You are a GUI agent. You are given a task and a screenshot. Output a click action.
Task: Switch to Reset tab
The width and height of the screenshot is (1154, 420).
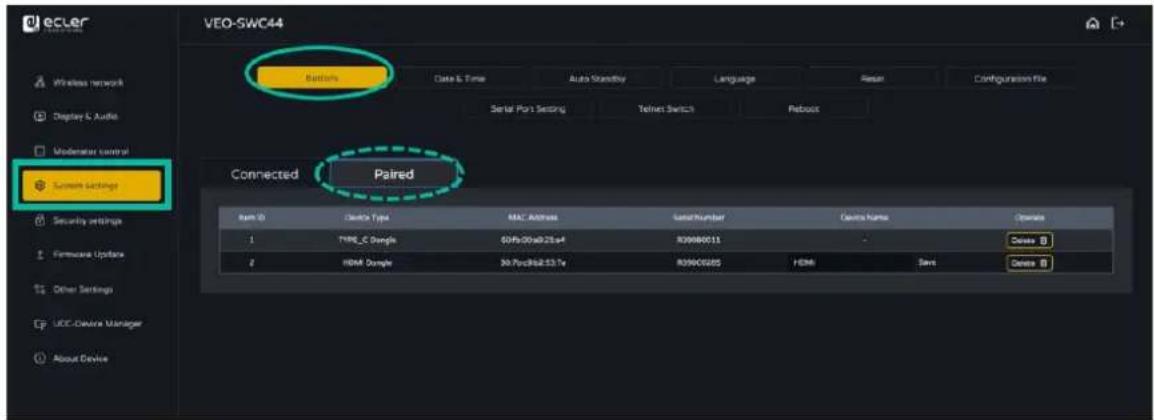[x=873, y=77]
